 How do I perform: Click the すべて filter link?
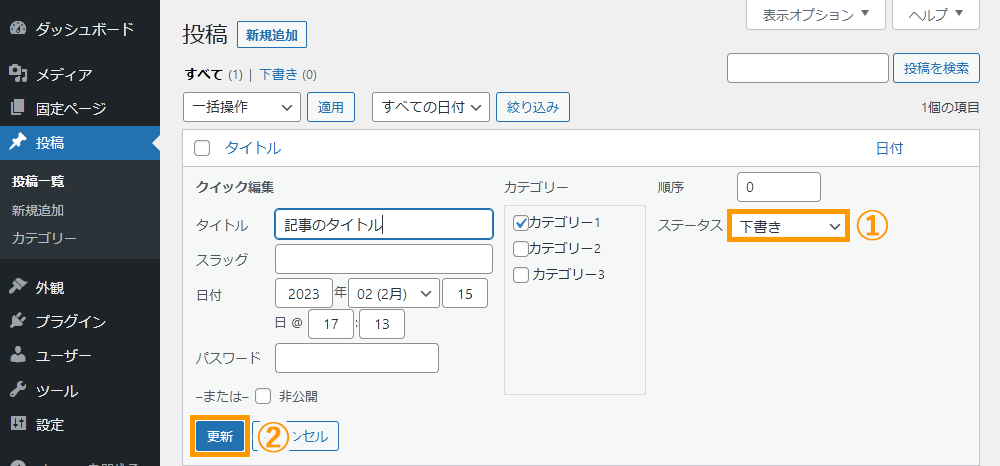204,75
